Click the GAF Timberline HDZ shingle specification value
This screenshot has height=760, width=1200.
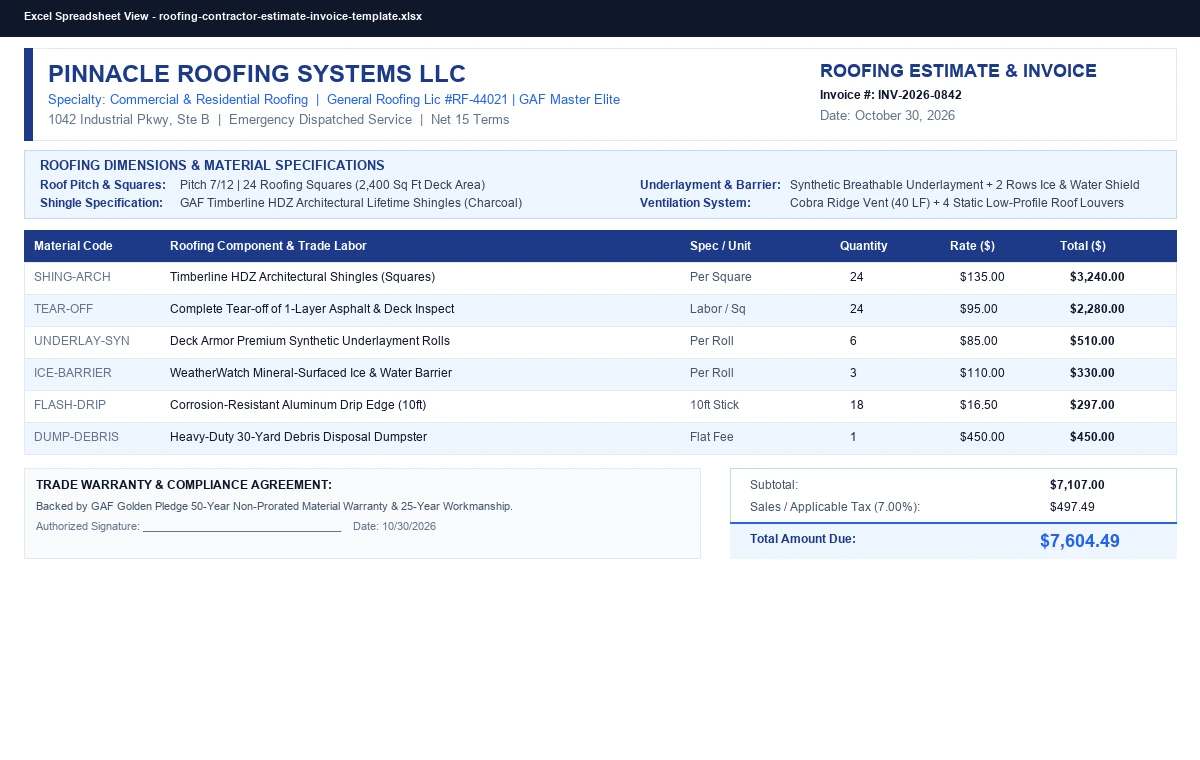click(x=351, y=203)
